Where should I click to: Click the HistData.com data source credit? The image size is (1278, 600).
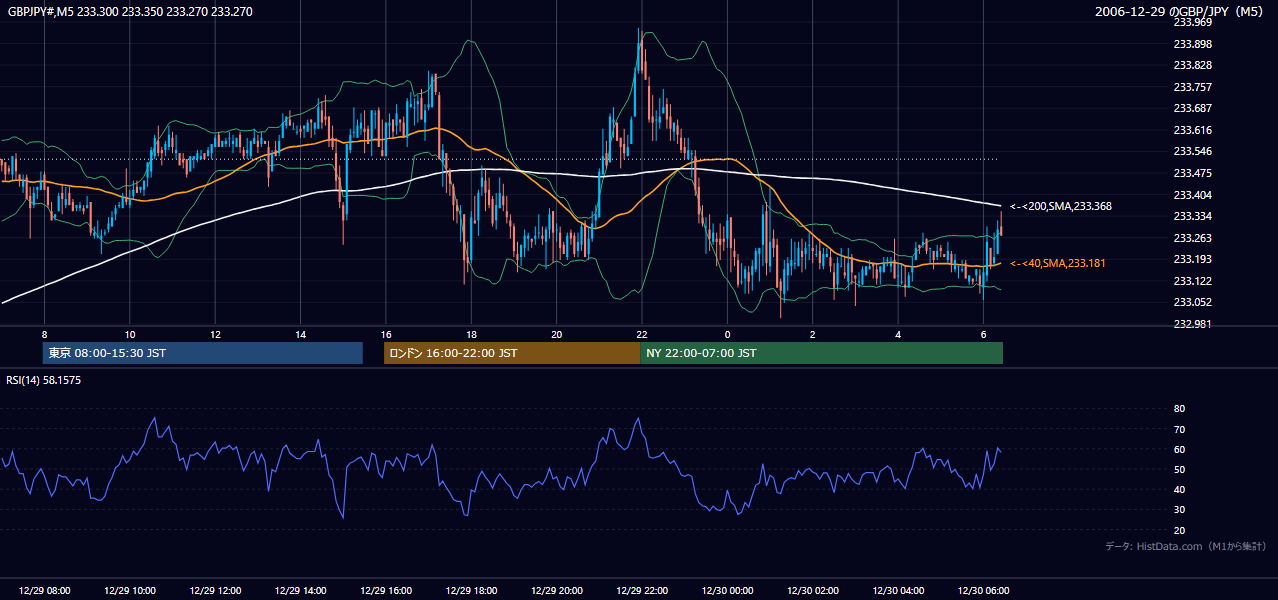point(1185,546)
